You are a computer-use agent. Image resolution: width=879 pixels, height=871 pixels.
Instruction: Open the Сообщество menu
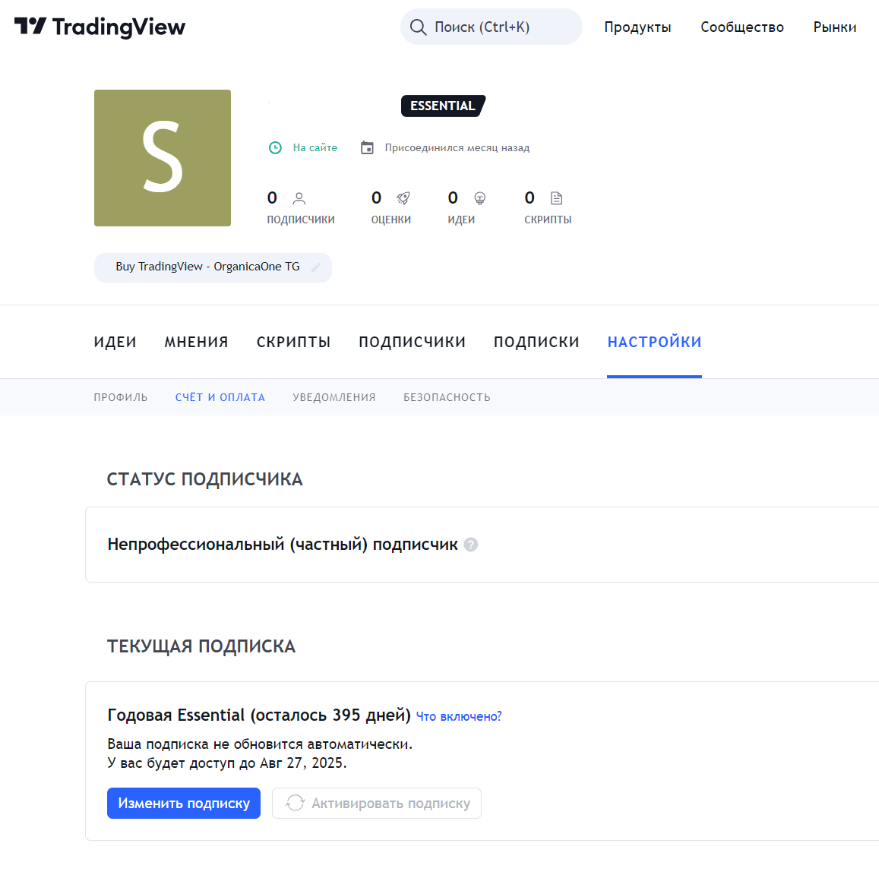point(742,27)
